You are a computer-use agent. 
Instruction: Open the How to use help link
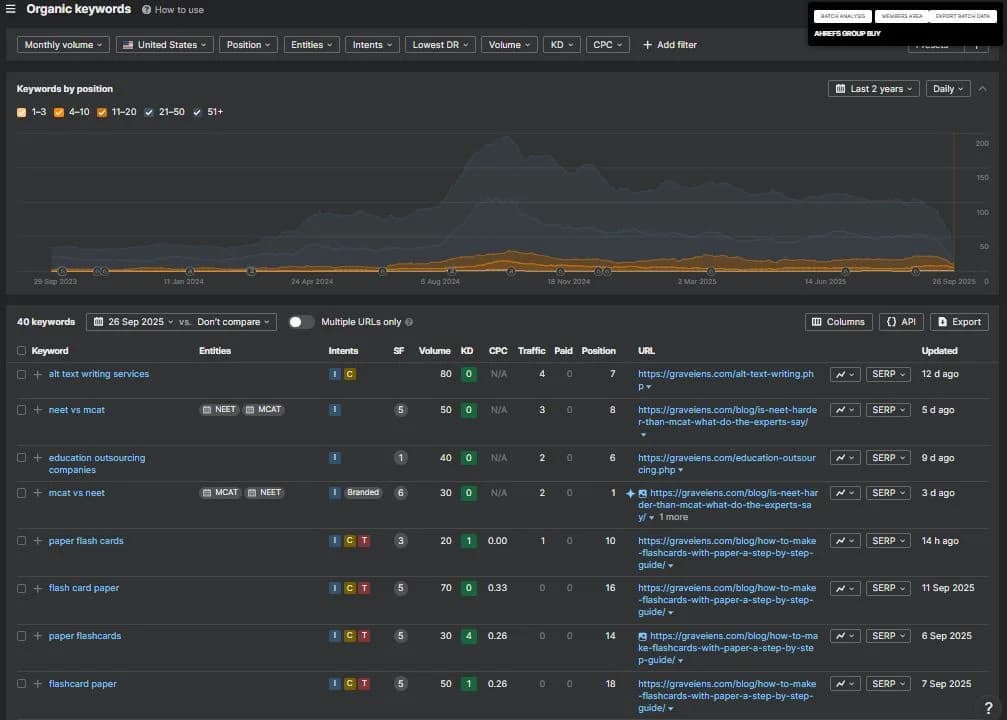pos(173,10)
